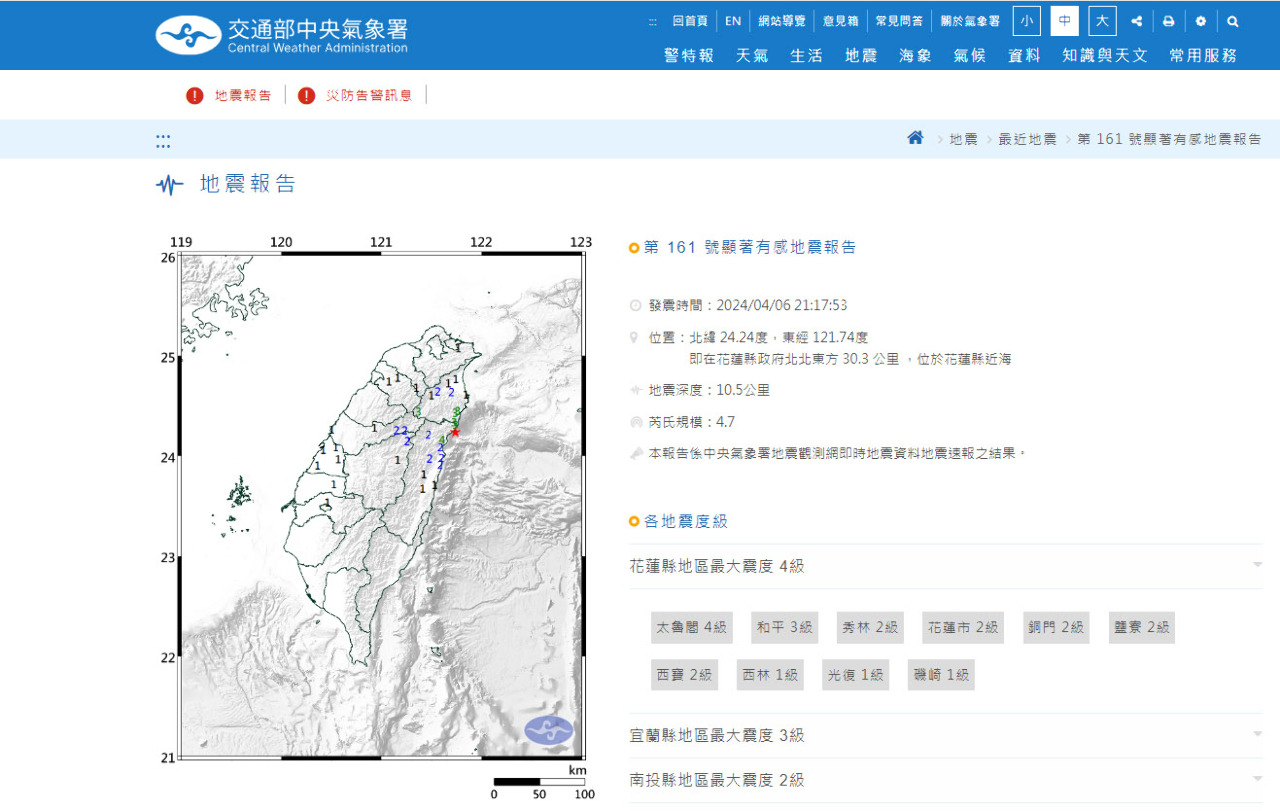Open the 海象 menu
Screen dimensions: 1280x811
click(915, 56)
